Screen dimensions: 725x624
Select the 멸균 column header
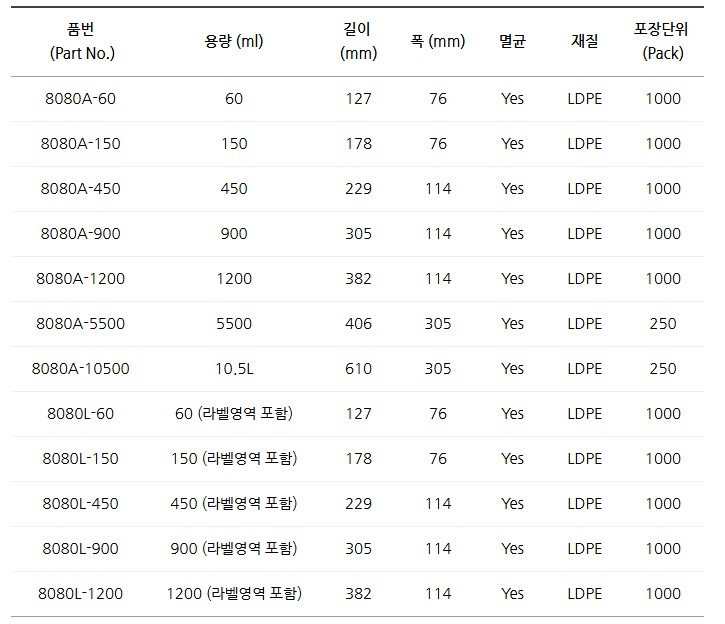tap(512, 42)
